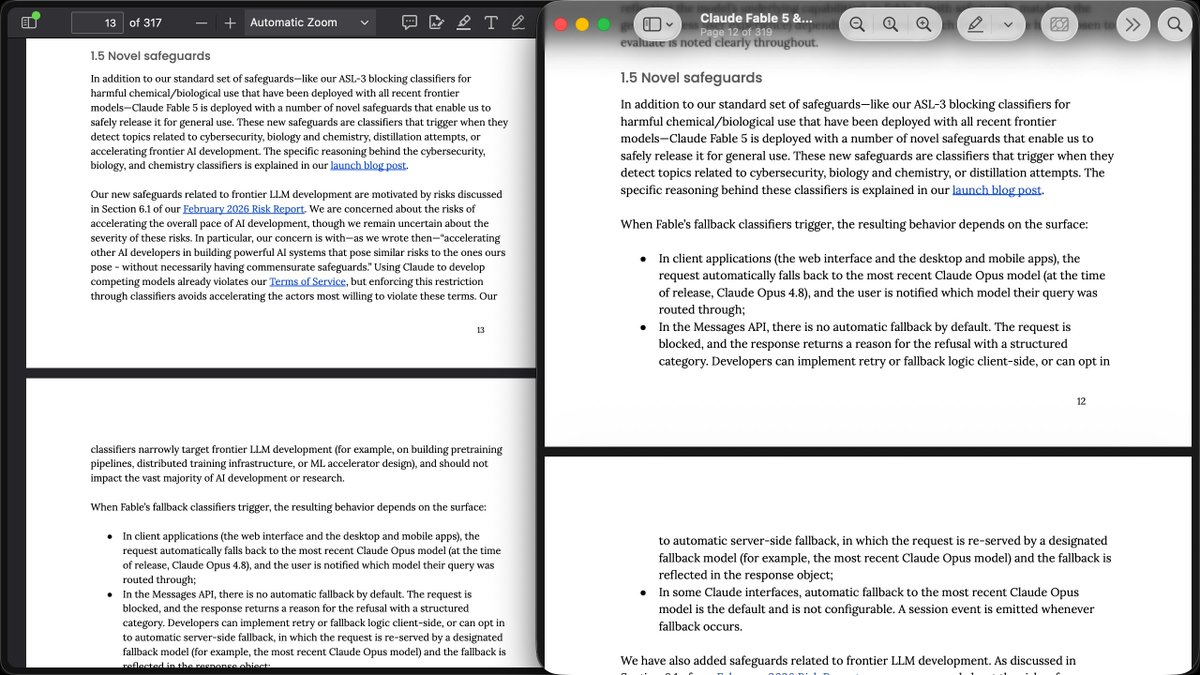This screenshot has height=675, width=1200.
Task: Click the 'of 317' page count label
Action: [x=146, y=22]
